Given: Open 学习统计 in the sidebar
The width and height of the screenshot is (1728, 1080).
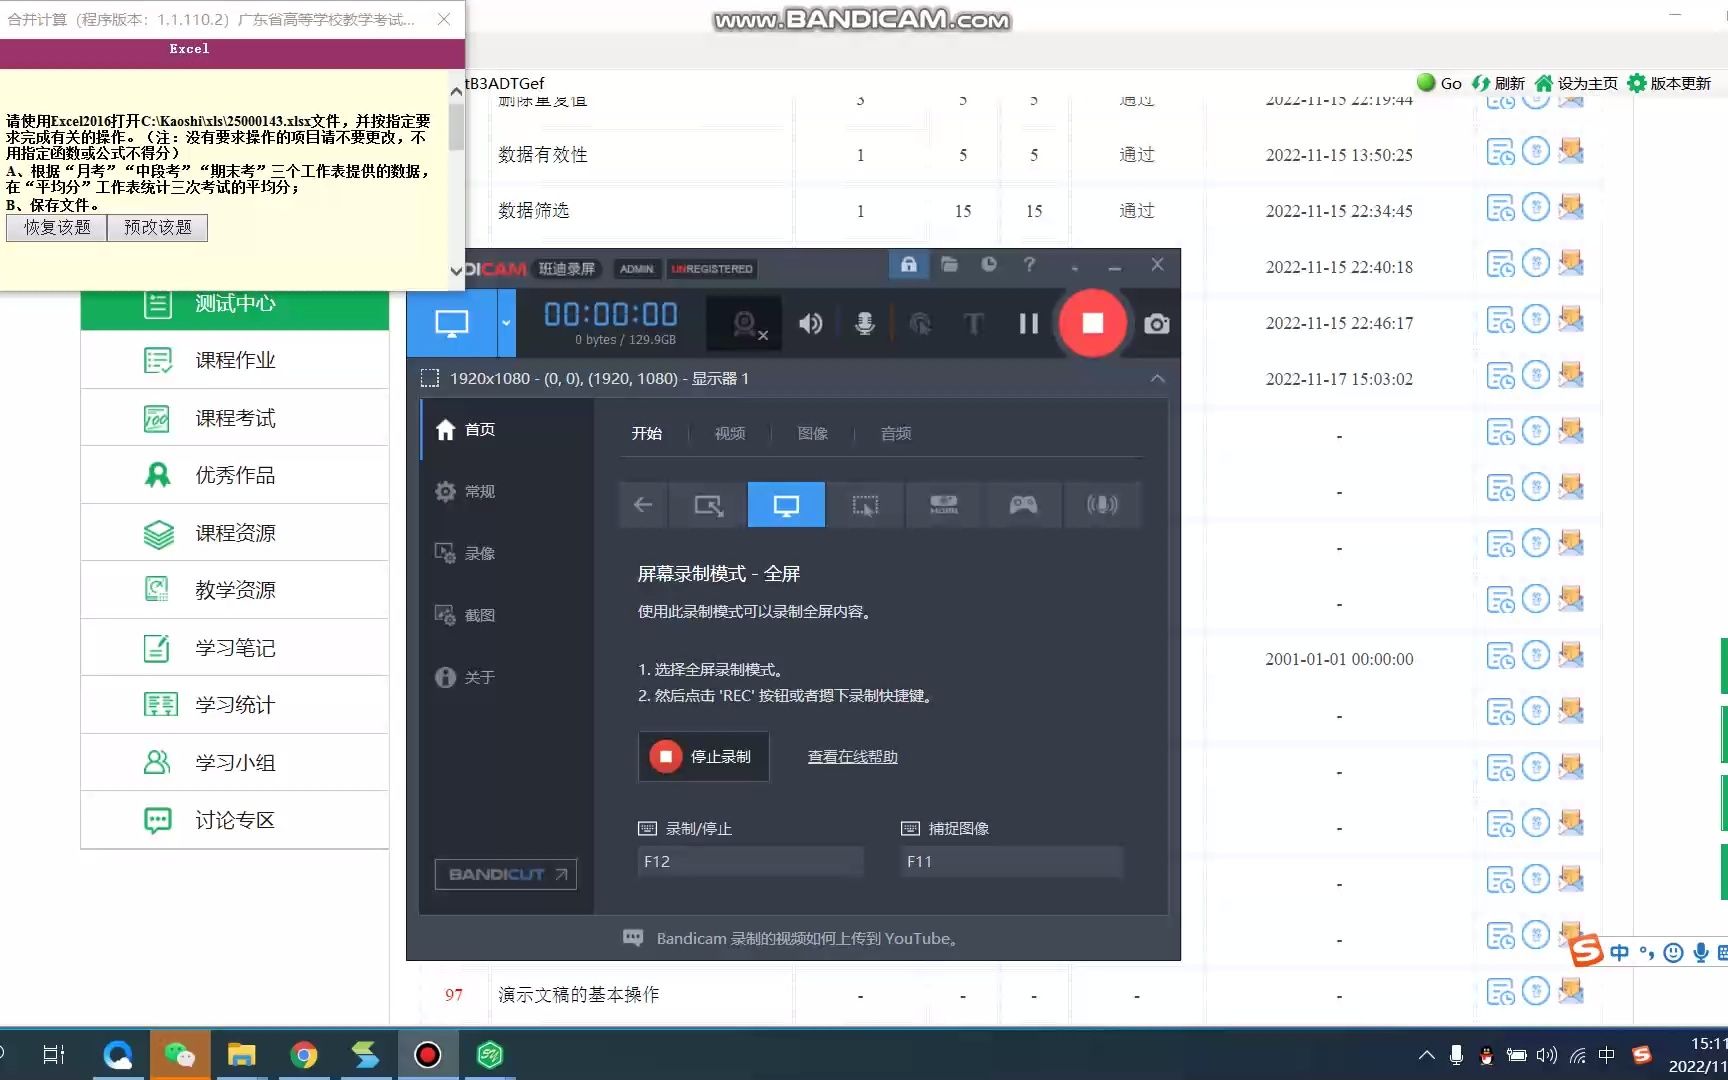Looking at the screenshot, I should pos(235,705).
